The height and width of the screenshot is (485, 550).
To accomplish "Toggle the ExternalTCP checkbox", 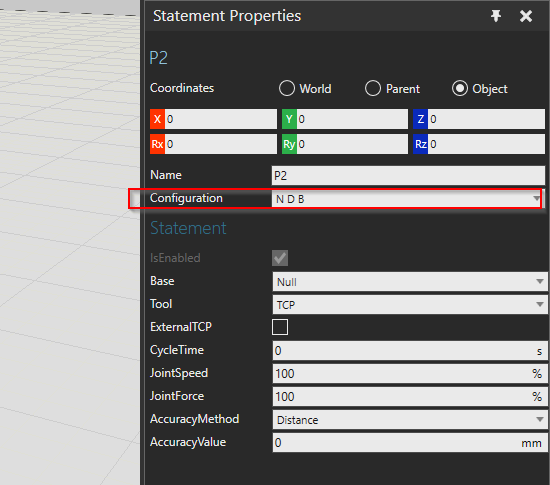I will [x=280, y=327].
